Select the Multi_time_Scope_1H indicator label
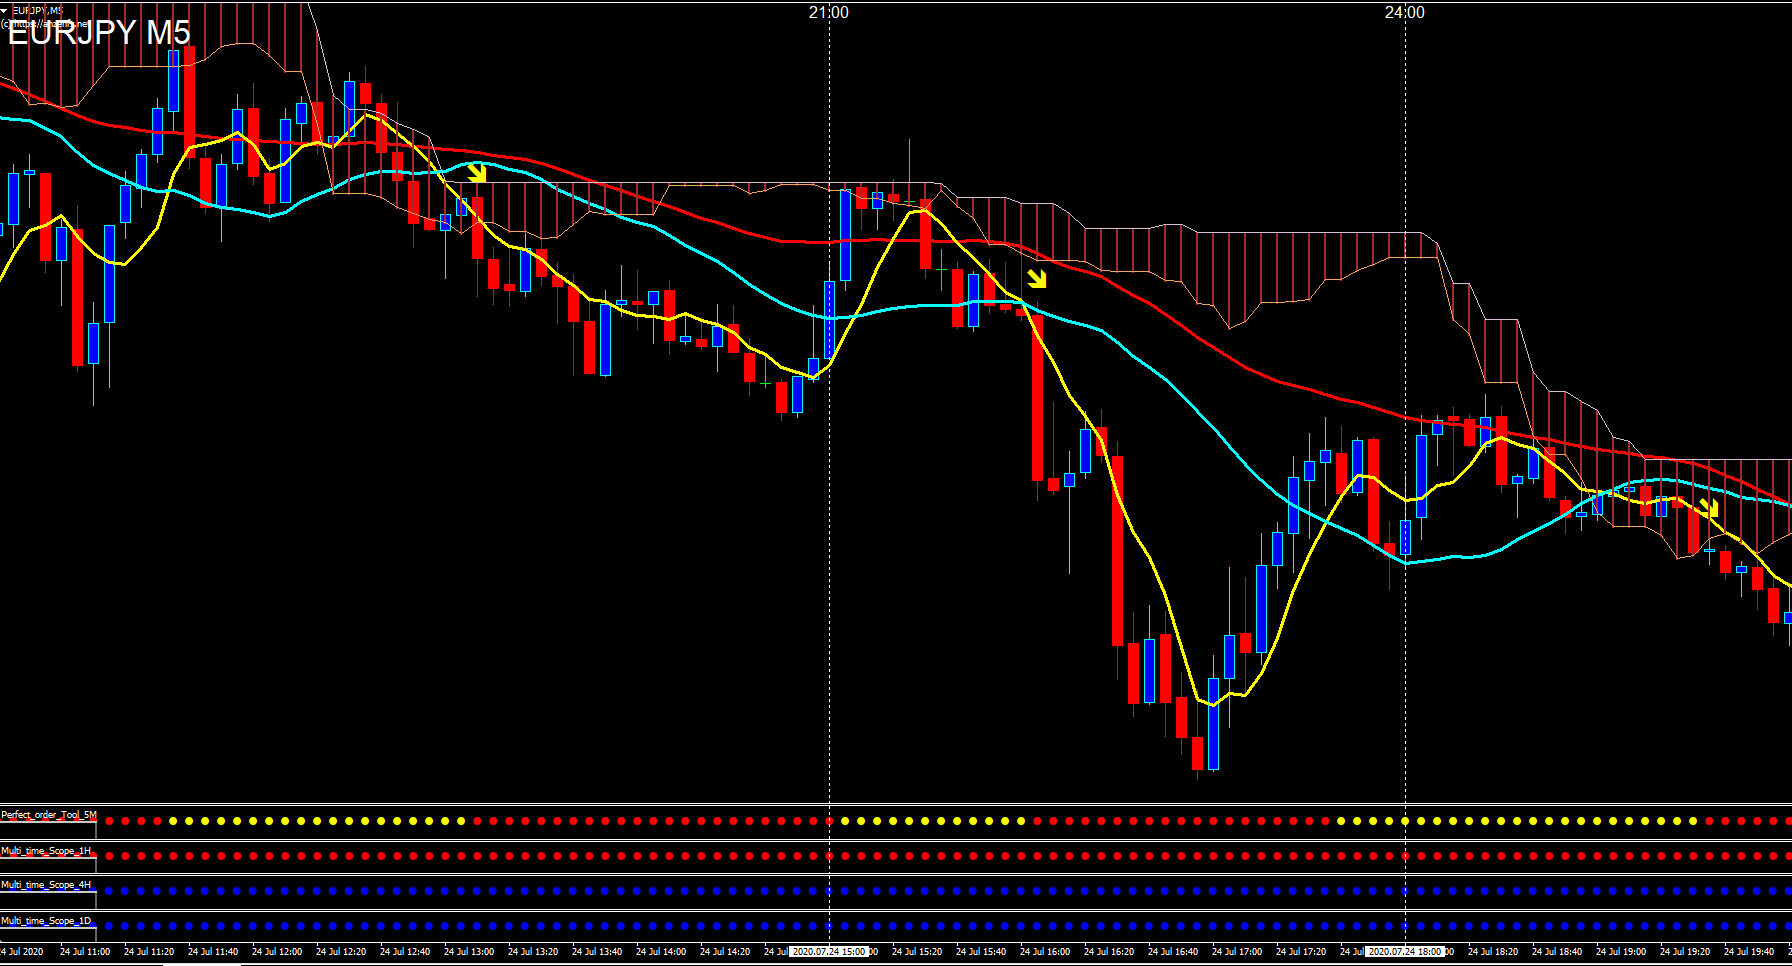Viewport: 1792px width, 966px height. 46,851
